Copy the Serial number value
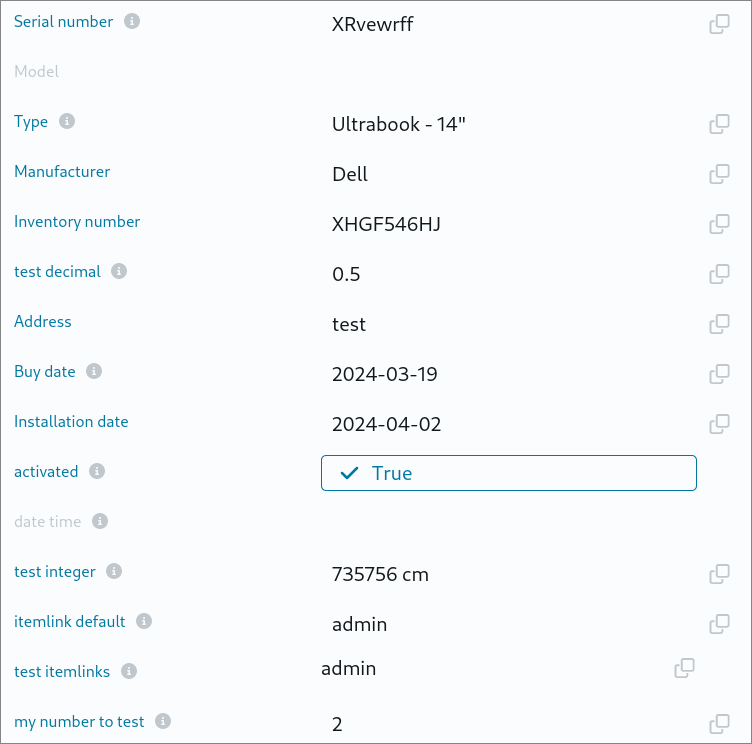This screenshot has width=752, height=744. [x=718, y=24]
